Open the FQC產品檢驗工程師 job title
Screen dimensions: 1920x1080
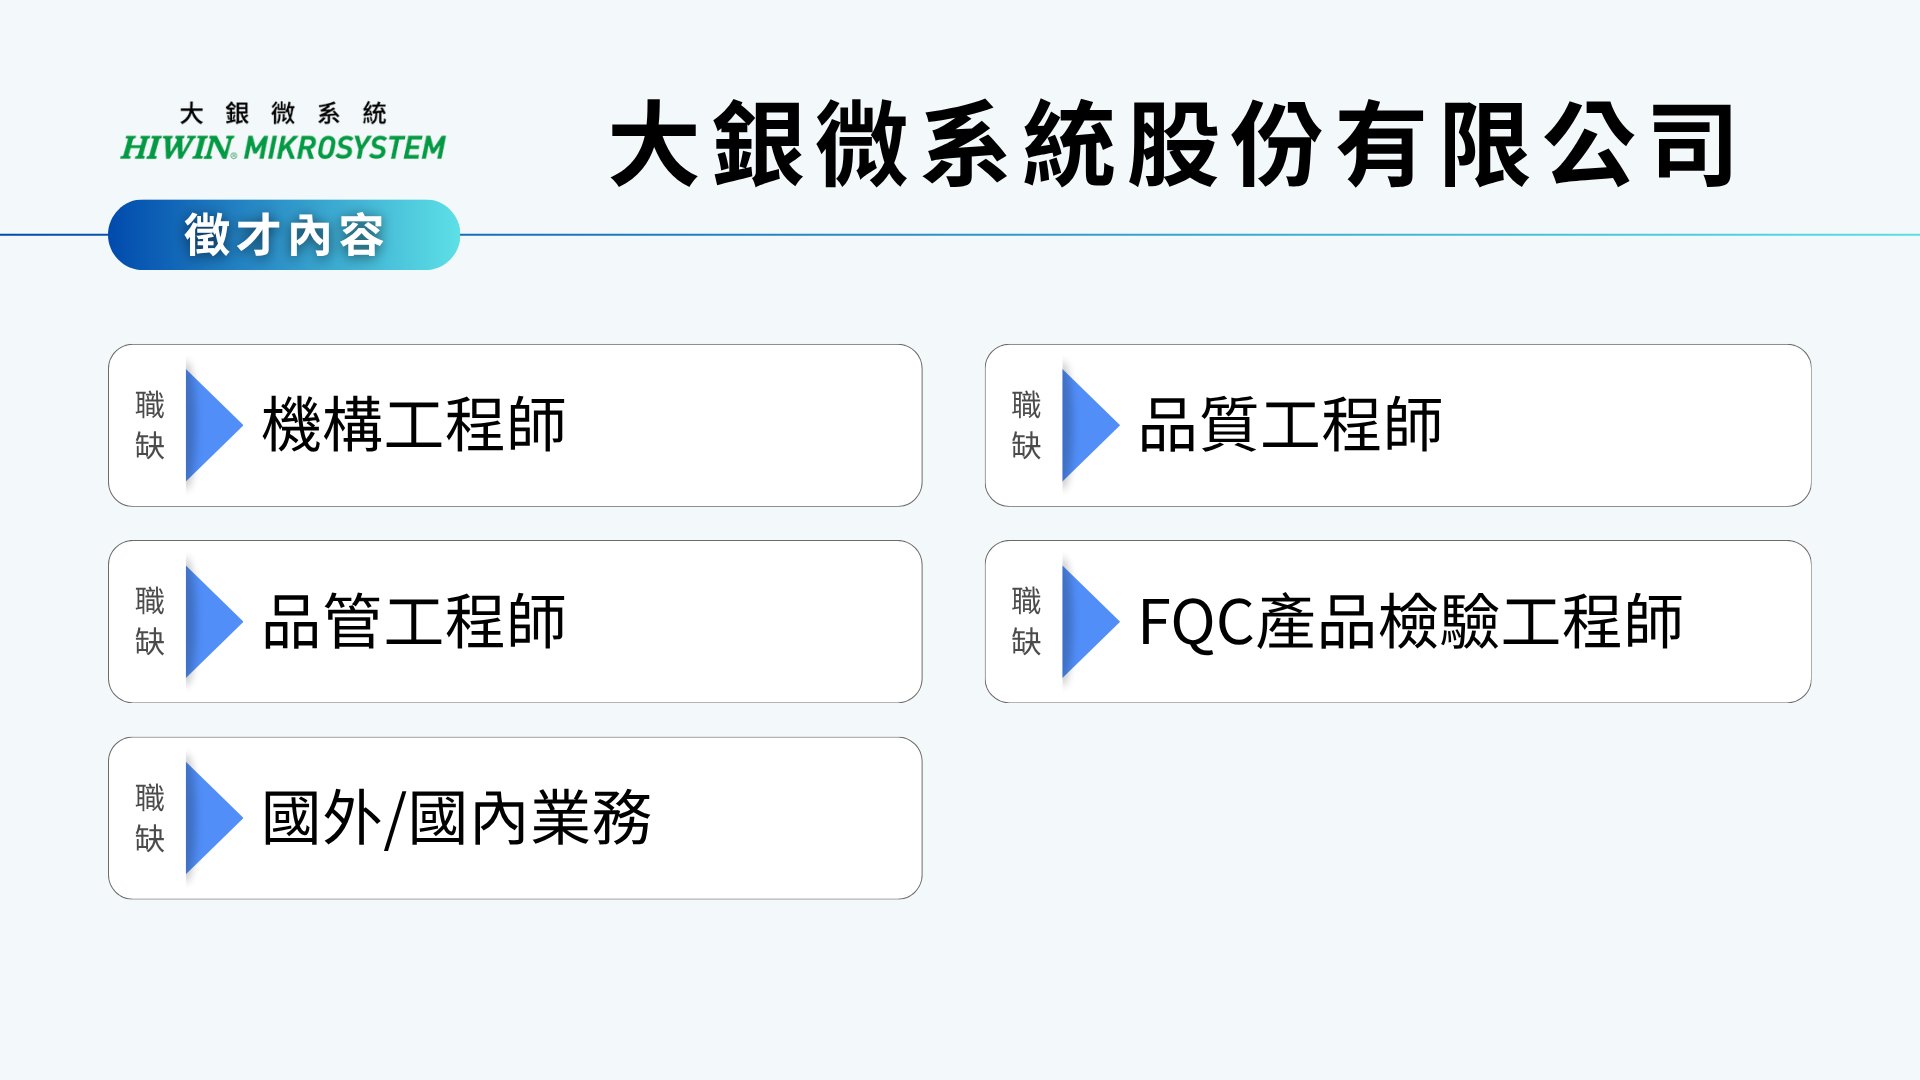(x=1410, y=621)
